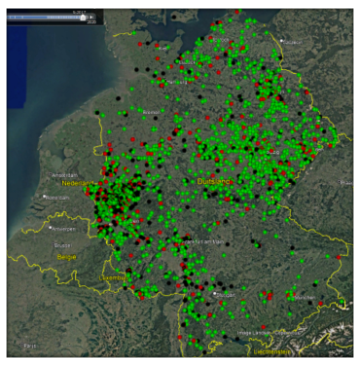Viewport: 360px width, 366px height.
Task: Click the Luxemburg country label
Action: (x=112, y=278)
